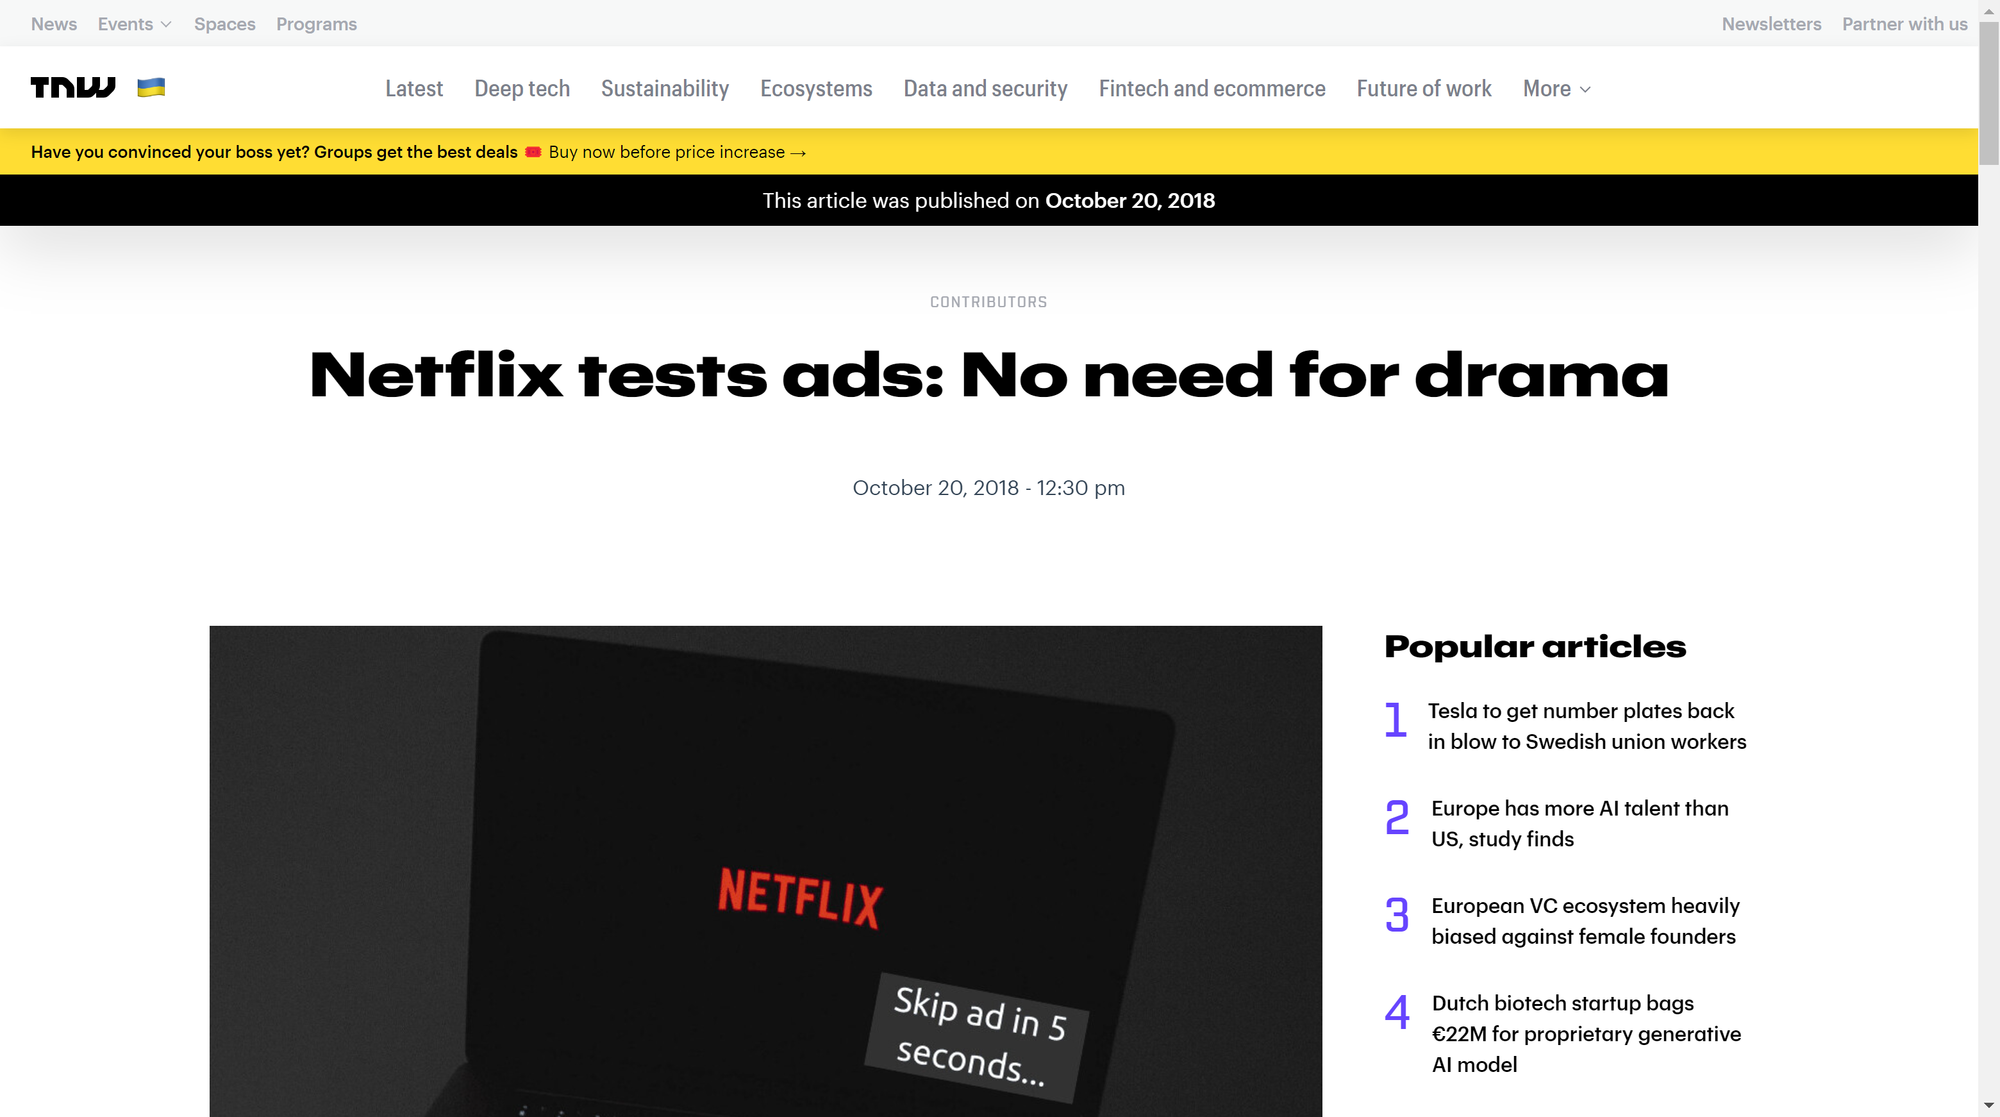Open the Contributors category label
This screenshot has height=1117, width=2000.
pos(988,302)
